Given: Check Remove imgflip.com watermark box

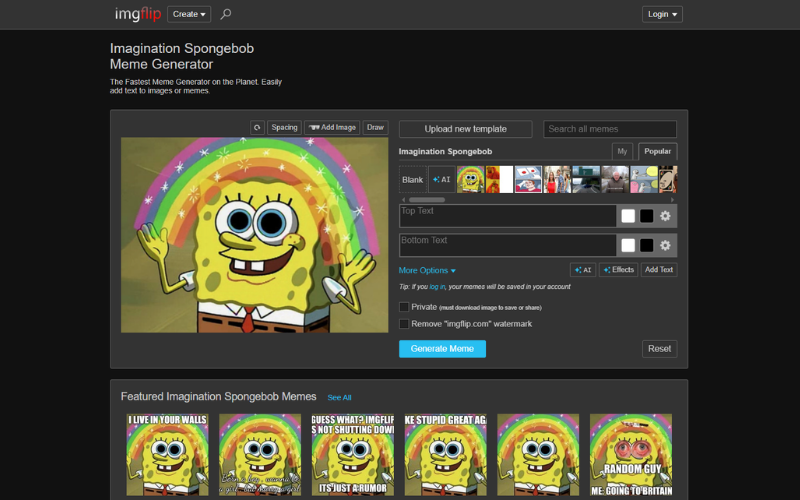Looking at the screenshot, I should point(404,324).
